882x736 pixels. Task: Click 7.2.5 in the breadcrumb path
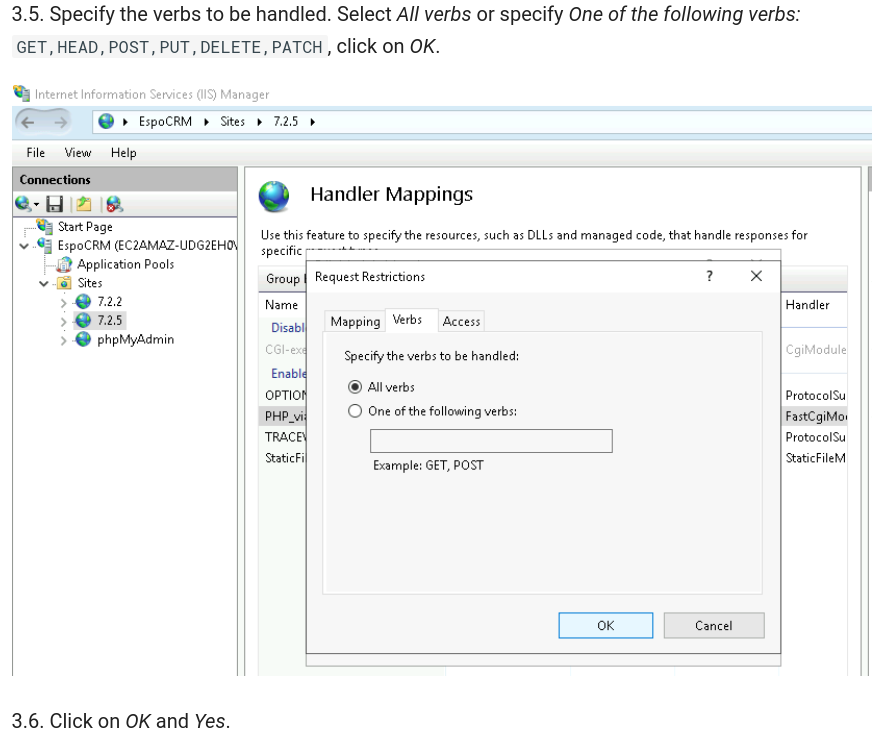(286, 122)
